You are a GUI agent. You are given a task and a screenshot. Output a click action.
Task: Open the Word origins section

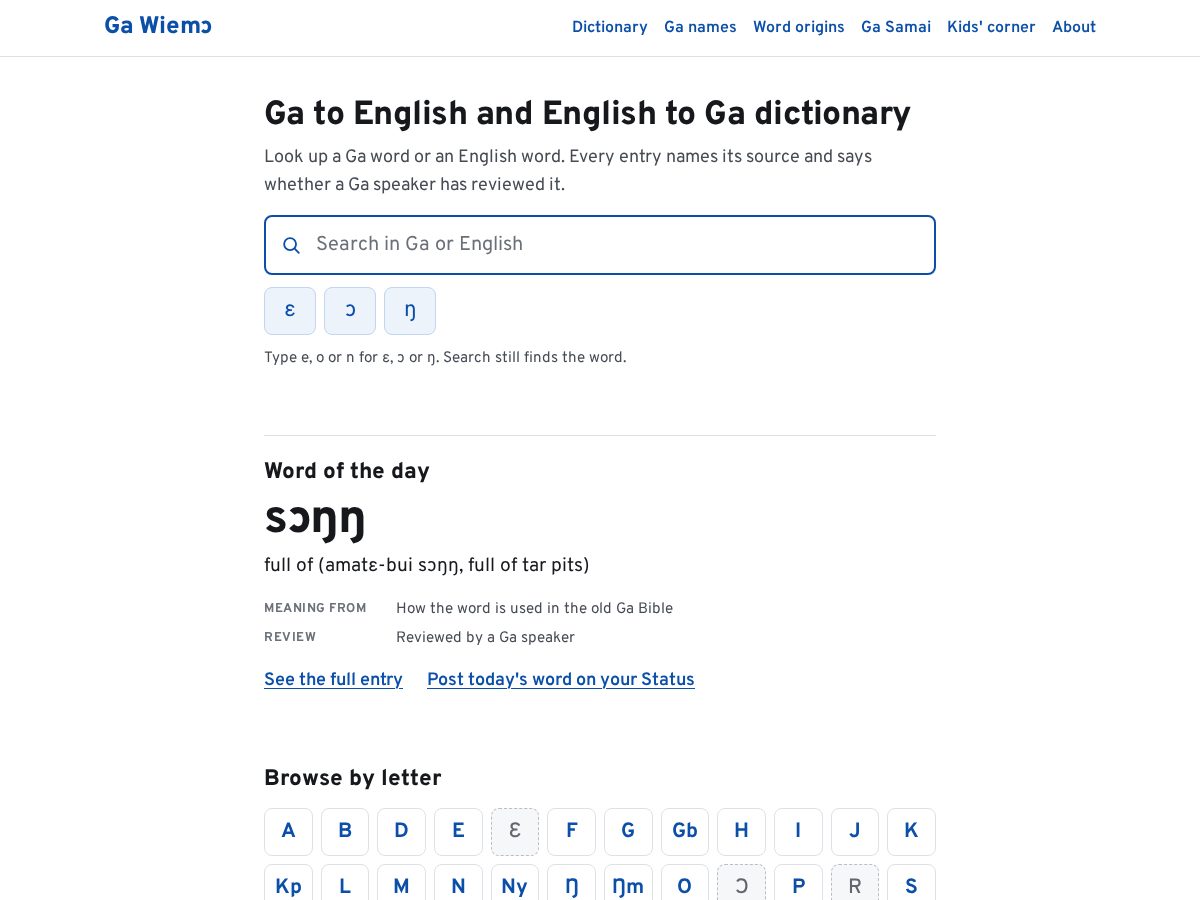tap(799, 27)
